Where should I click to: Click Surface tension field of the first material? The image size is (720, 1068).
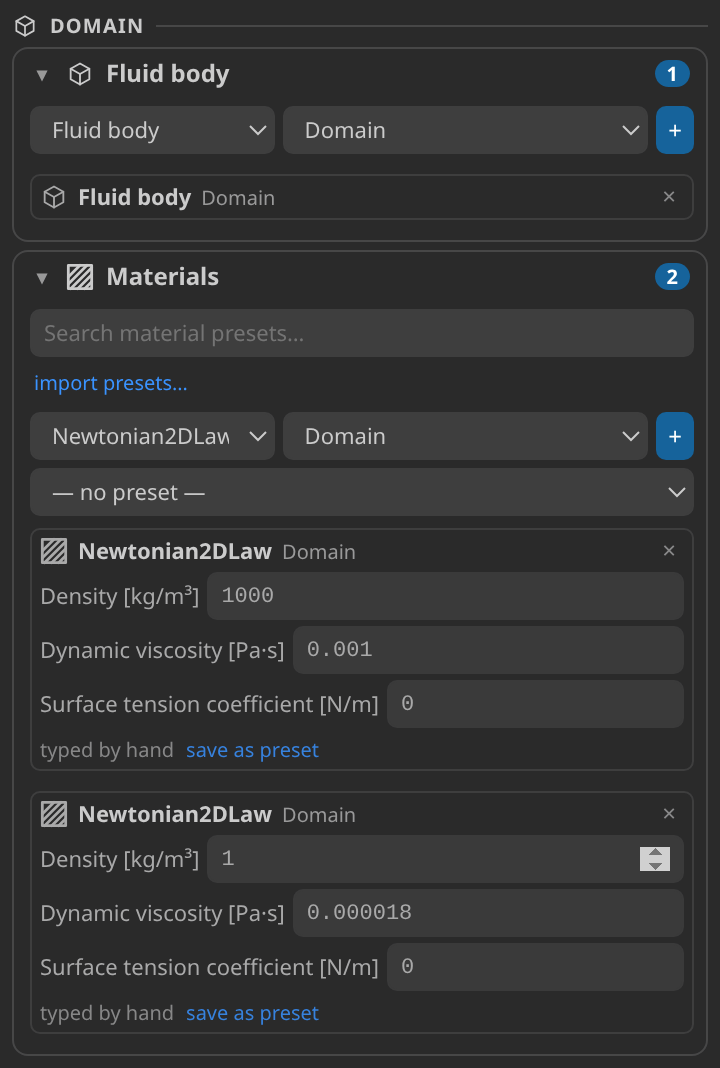pyautogui.click(x=535, y=704)
